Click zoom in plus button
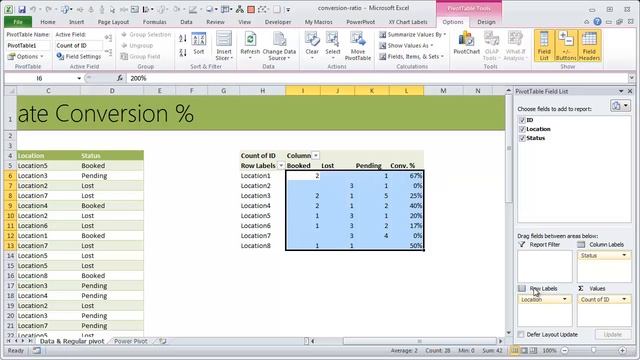The width and height of the screenshot is (640, 360). click(622, 350)
